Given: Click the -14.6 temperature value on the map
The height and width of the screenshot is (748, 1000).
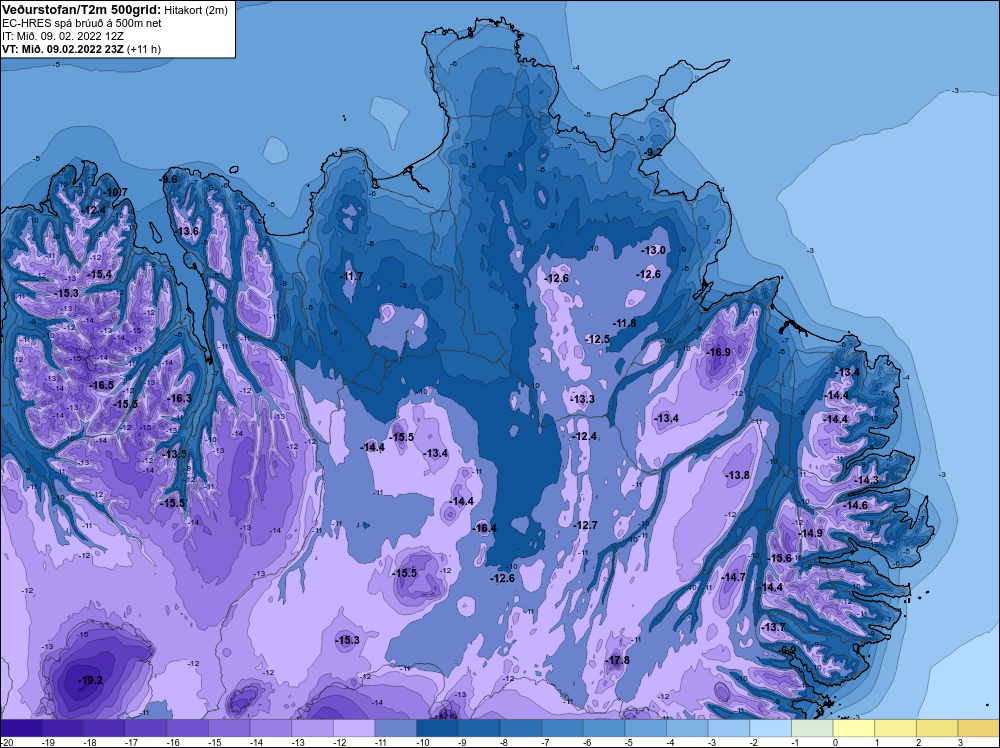Looking at the screenshot, I should pos(856,505).
